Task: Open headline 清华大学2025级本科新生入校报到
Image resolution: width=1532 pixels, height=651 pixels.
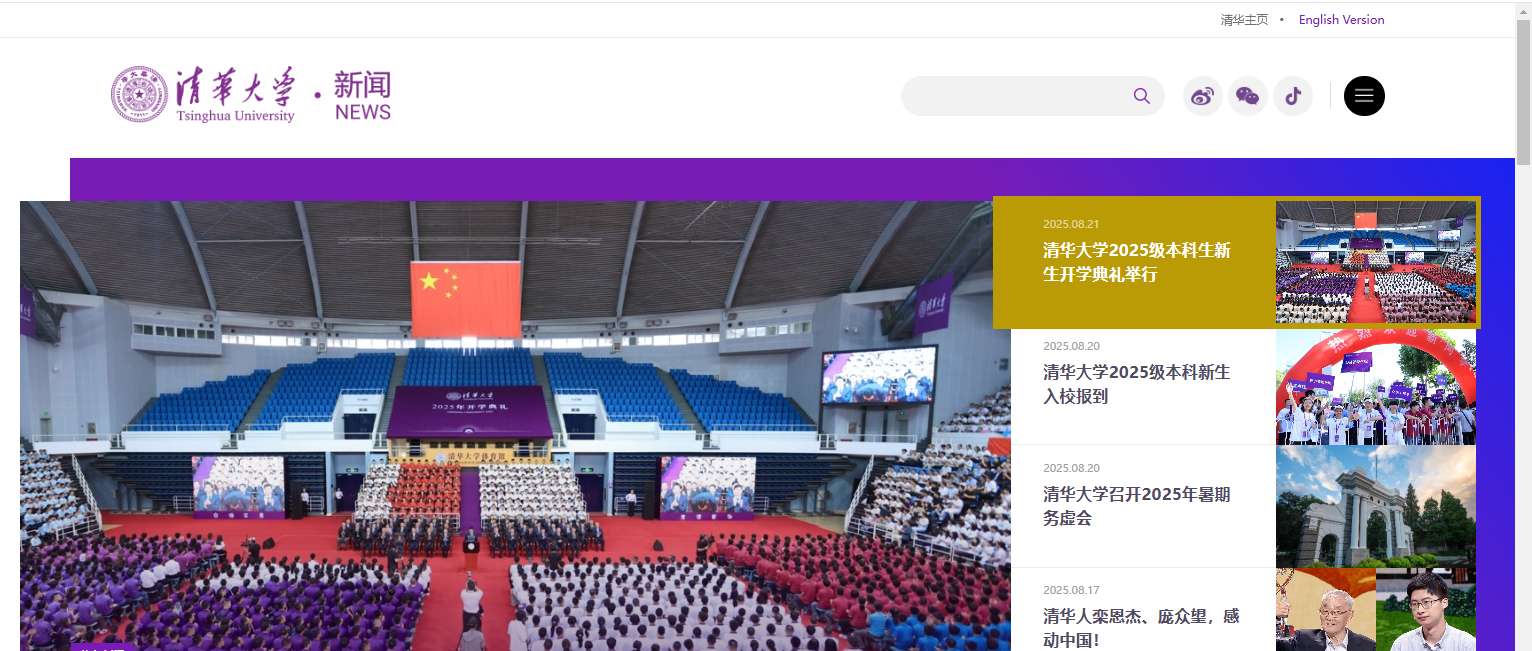Action: pyautogui.click(x=1136, y=384)
